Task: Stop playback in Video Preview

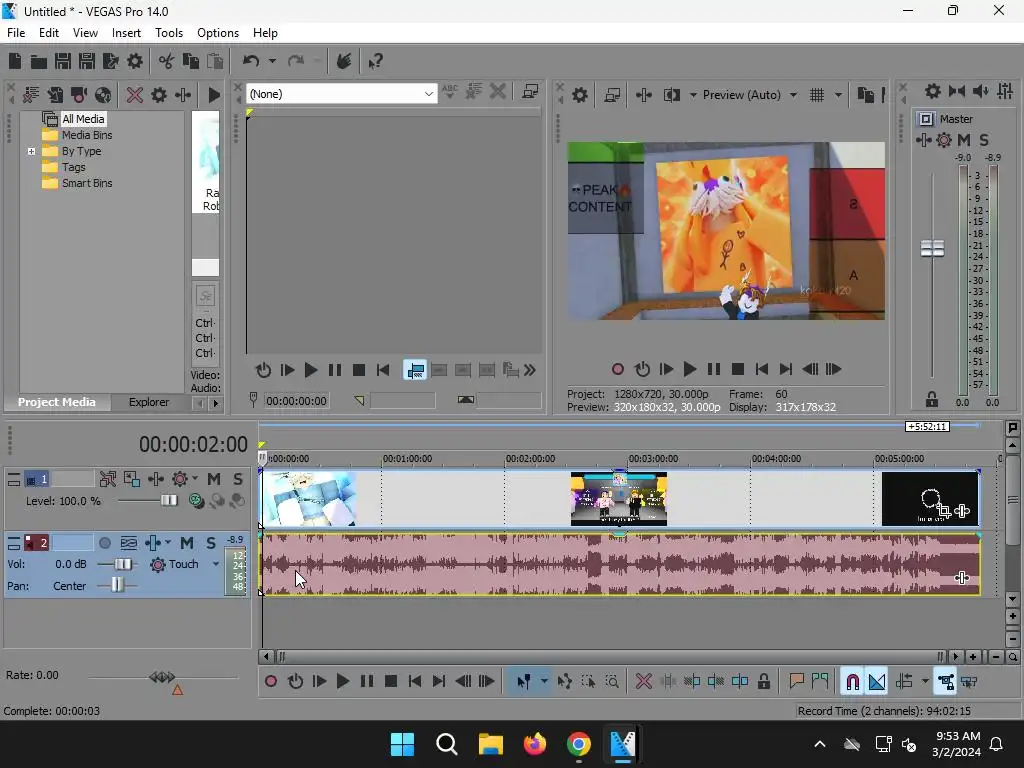Action: [738, 370]
